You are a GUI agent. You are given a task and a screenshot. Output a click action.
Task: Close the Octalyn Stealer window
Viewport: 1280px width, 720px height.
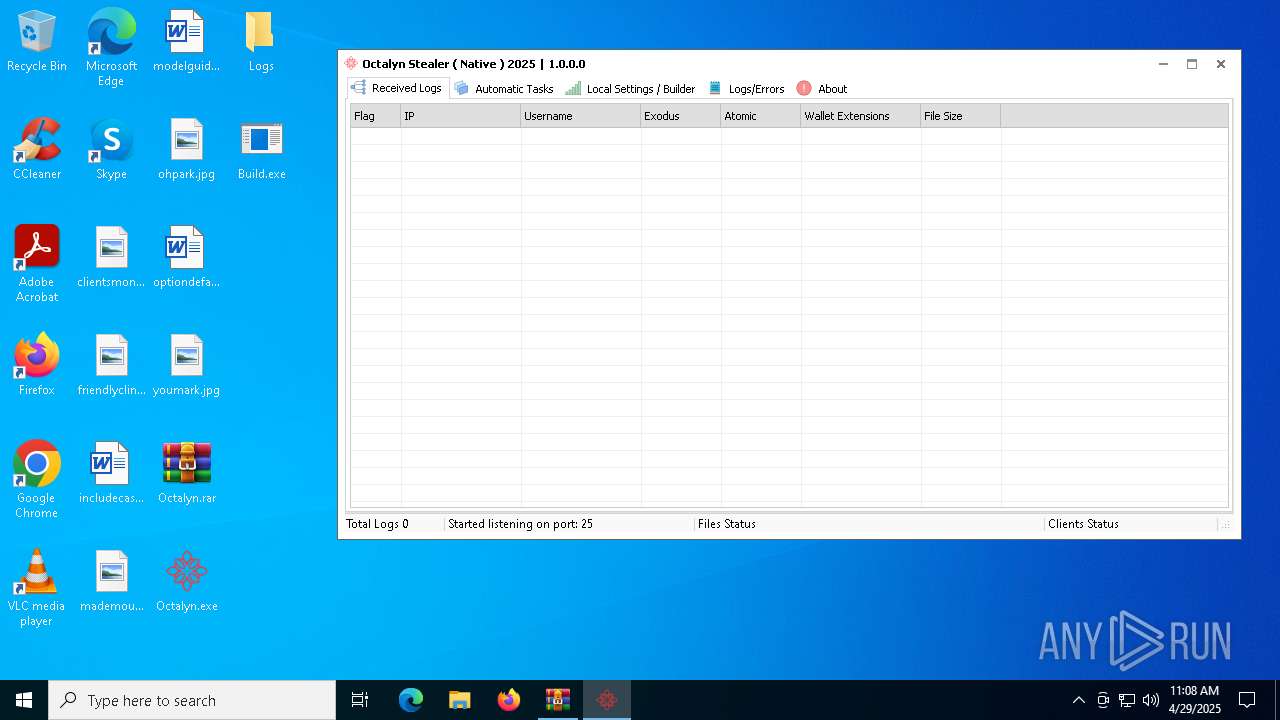1221,64
